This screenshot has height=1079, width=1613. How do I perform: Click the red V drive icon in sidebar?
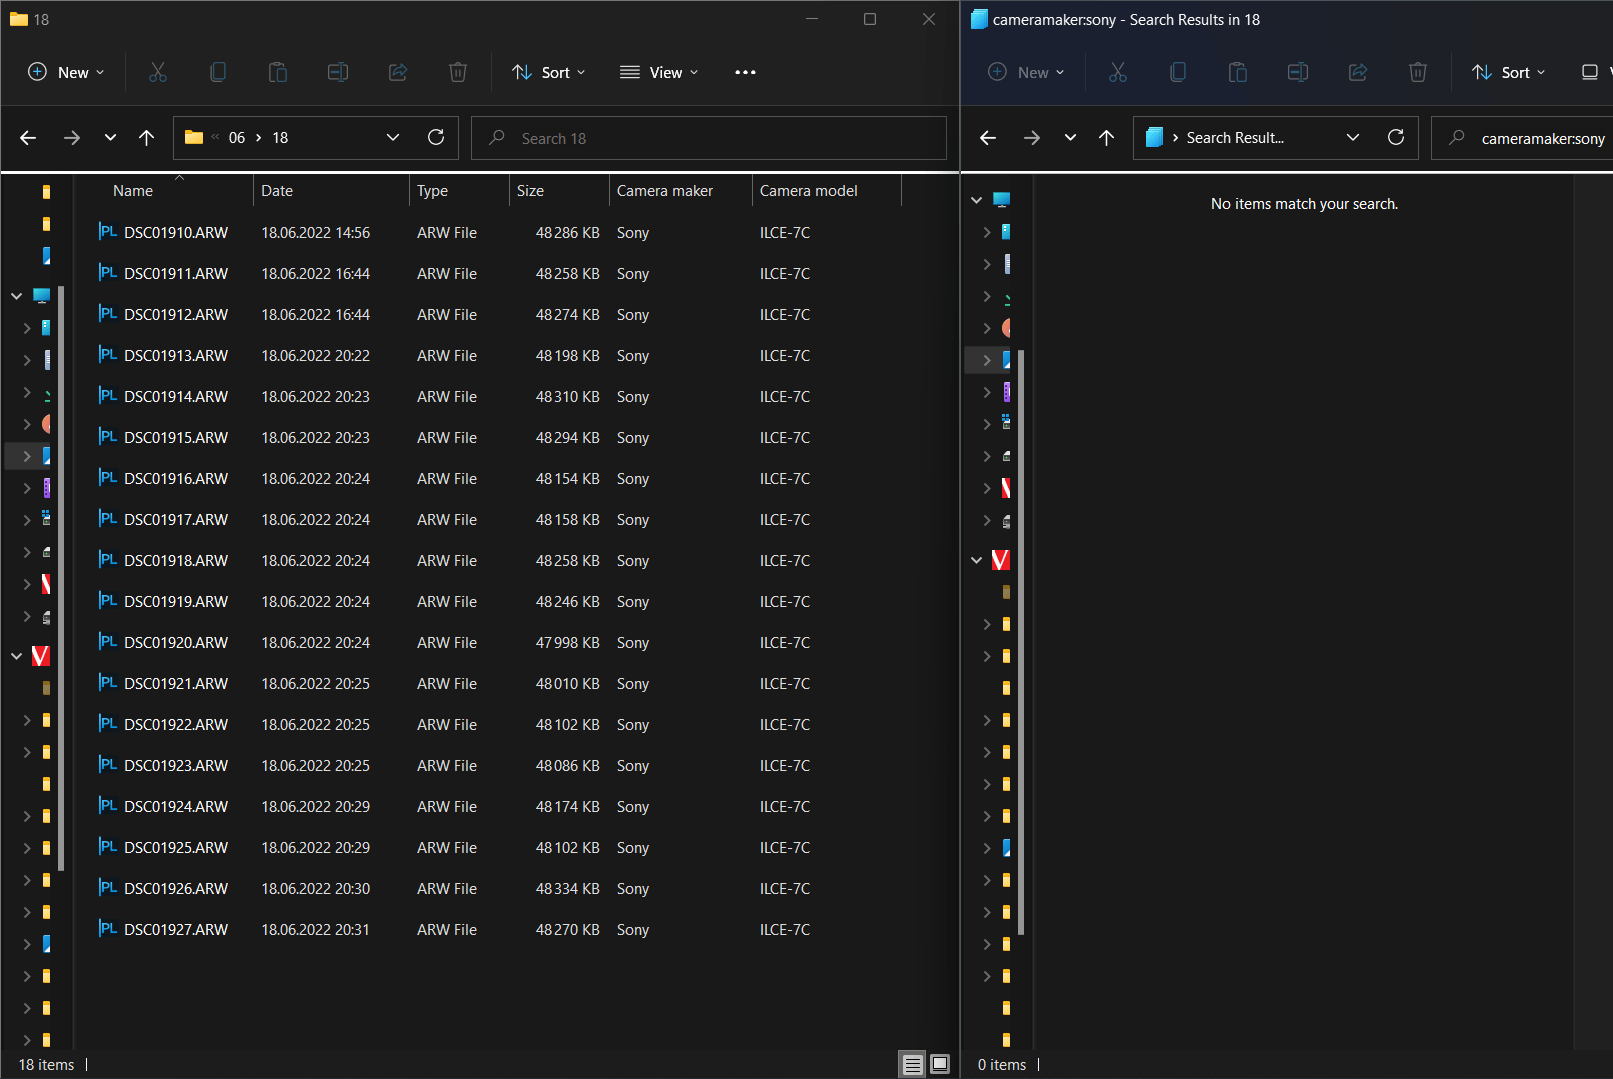(40, 656)
